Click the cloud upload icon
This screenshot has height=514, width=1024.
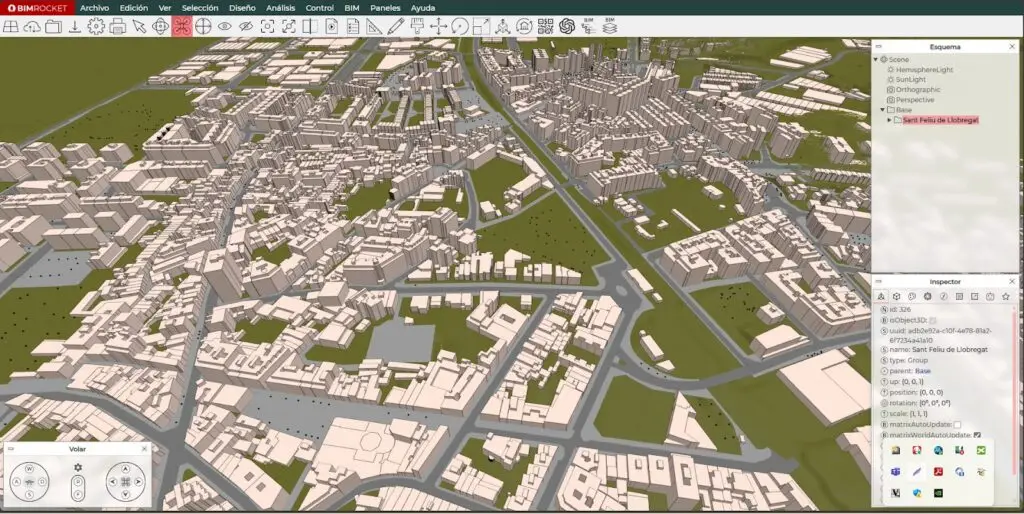[32, 26]
